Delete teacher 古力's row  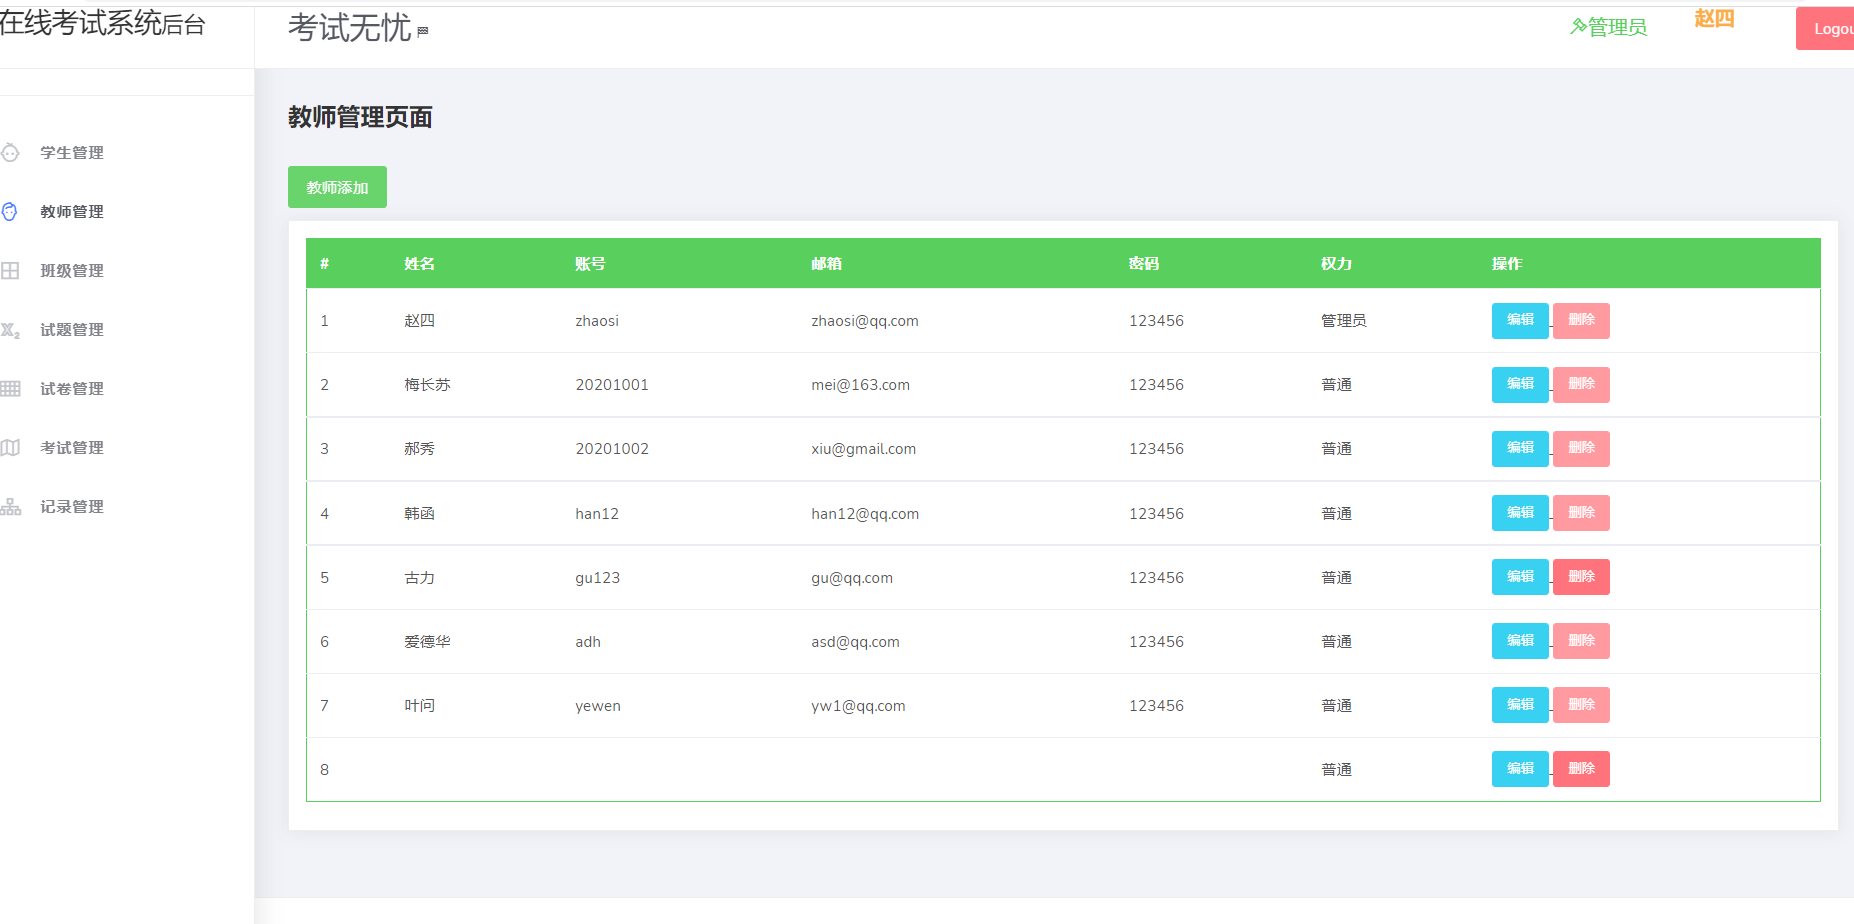(x=1581, y=577)
